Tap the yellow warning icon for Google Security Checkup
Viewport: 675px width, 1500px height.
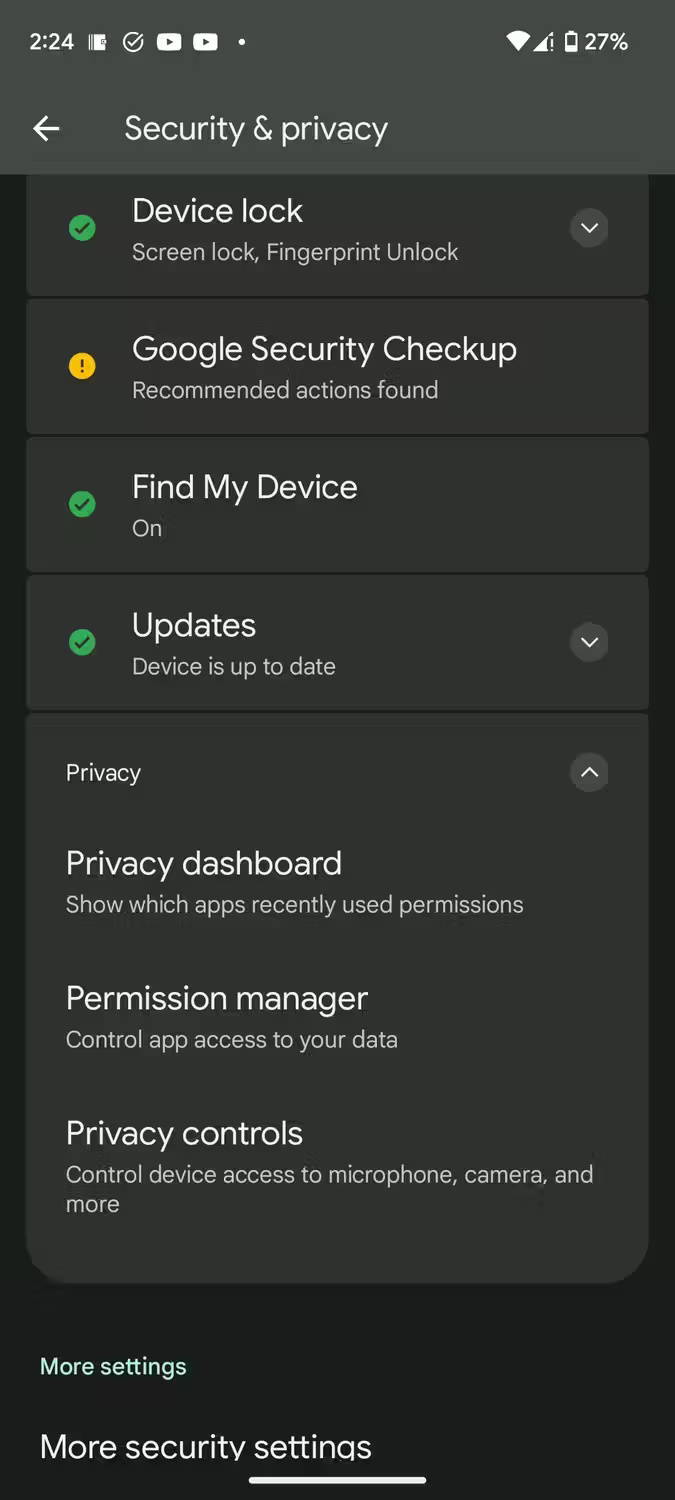pos(82,366)
